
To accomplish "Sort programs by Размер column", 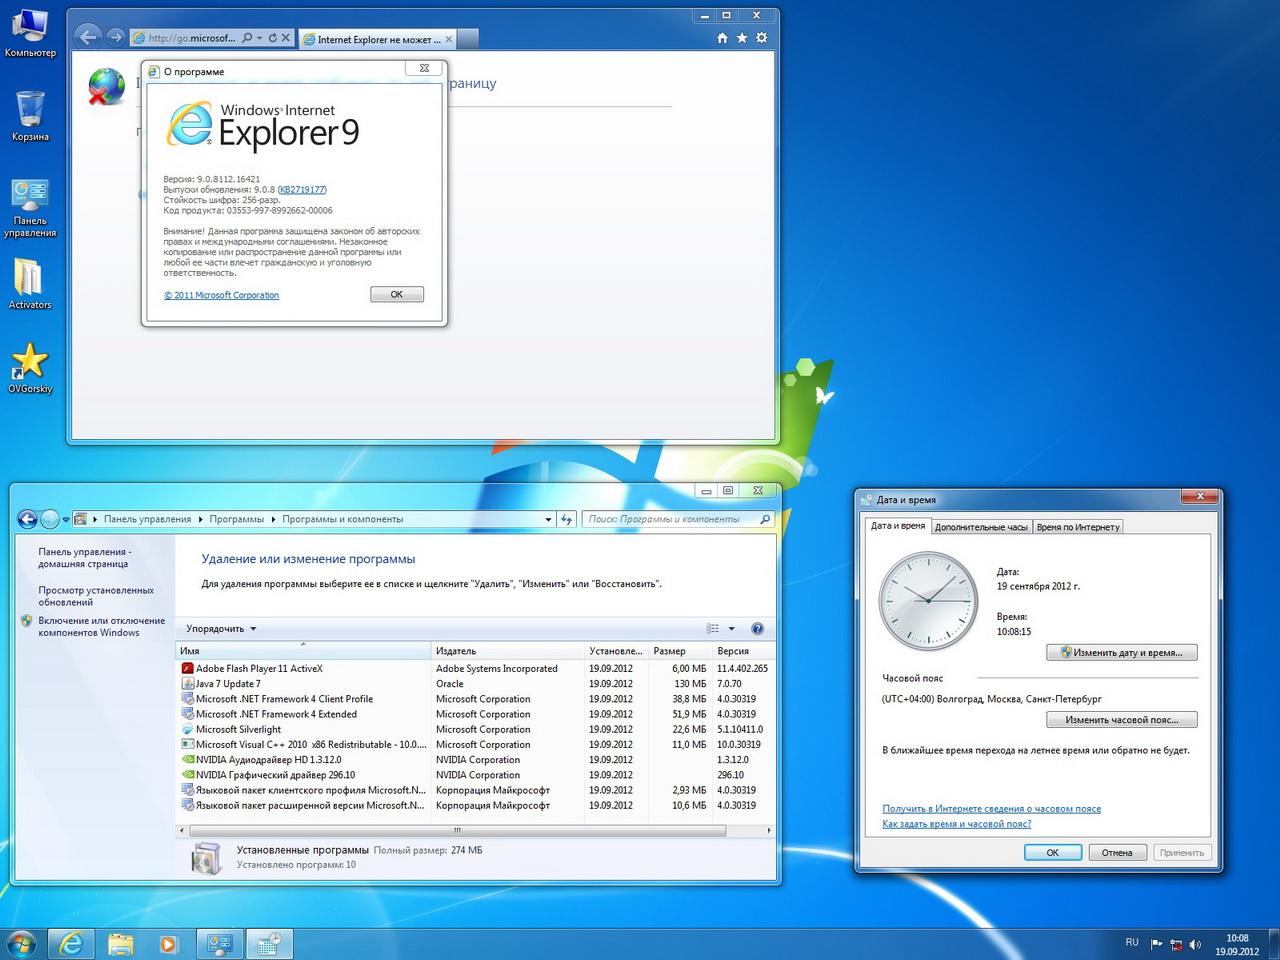I will [681, 651].
